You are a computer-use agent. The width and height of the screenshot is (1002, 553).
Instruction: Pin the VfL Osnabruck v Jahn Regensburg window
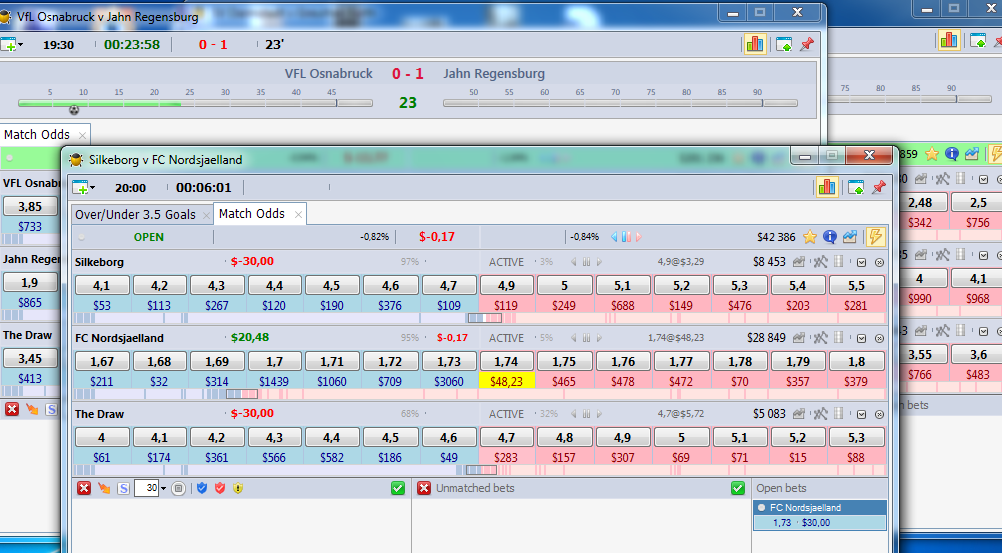(807, 44)
